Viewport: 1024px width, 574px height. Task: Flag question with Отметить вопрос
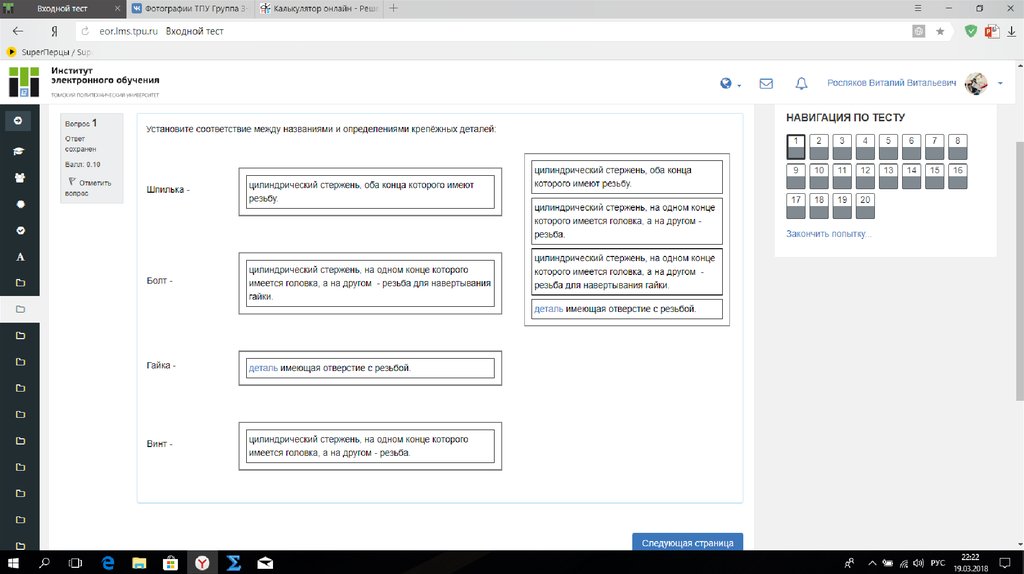89,187
